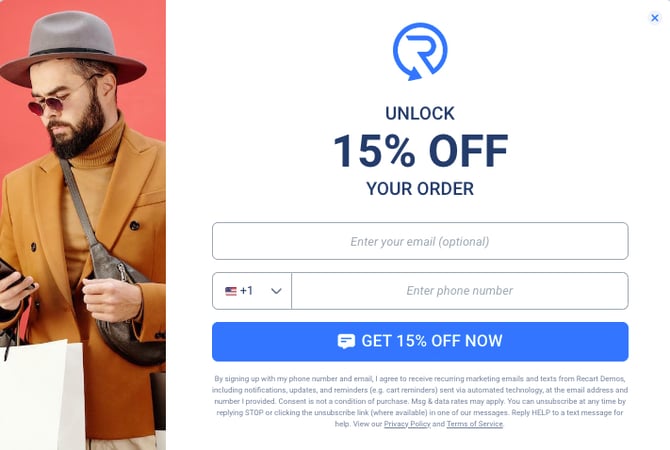Click the consent disclaimer paragraph
This screenshot has width=670, height=450.
pyautogui.click(x=420, y=401)
